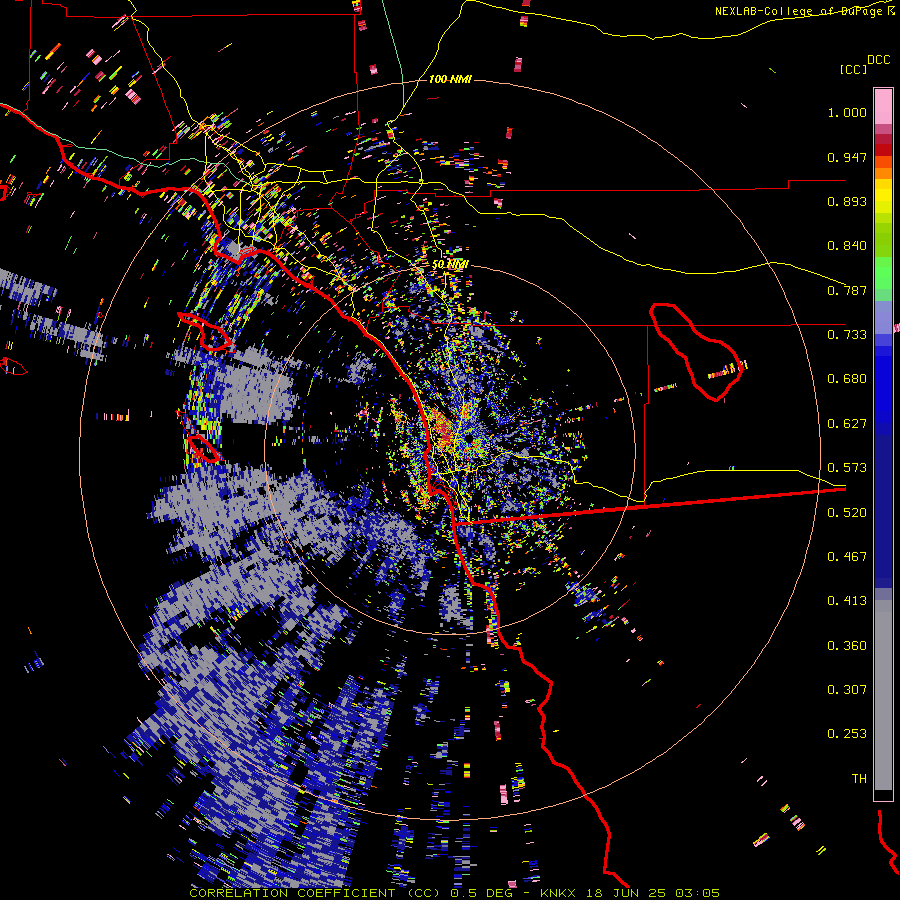Click the Correlation Coefficient caption at bottom
The height and width of the screenshot is (900, 900).
454,893
